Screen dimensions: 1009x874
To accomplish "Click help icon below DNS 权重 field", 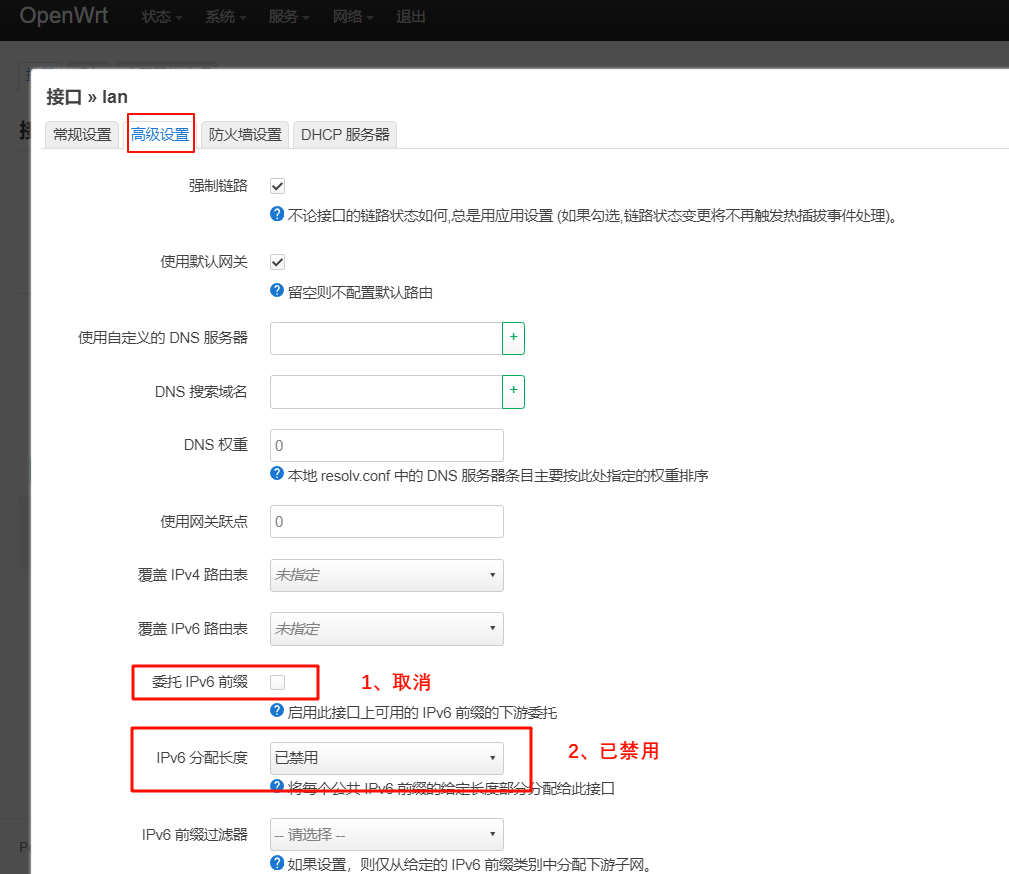I will [x=277, y=475].
